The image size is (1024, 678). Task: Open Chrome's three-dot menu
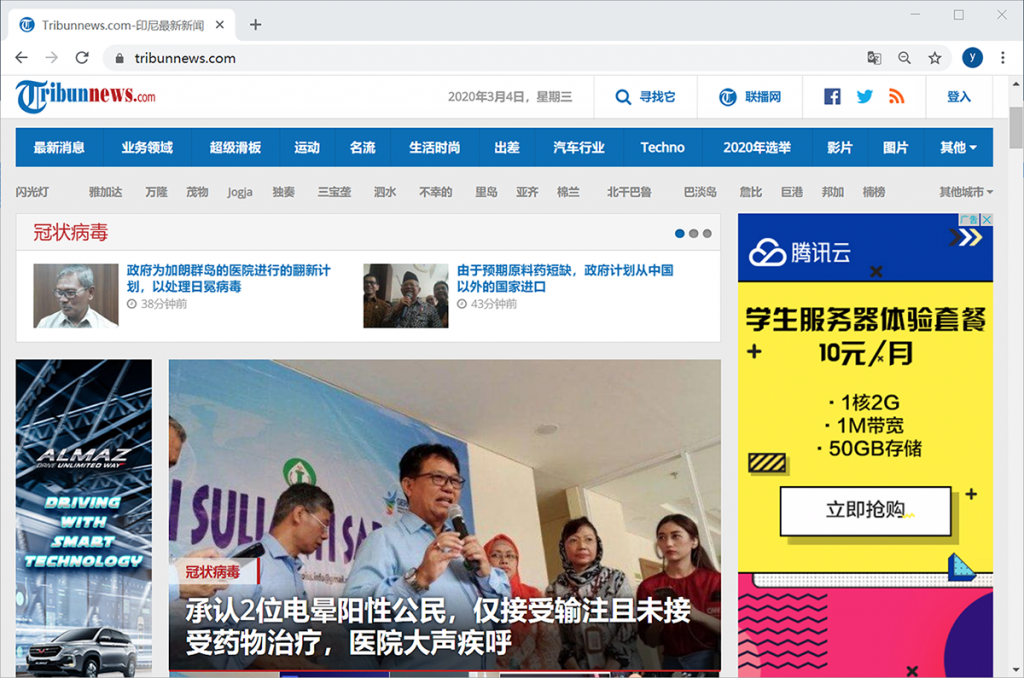(x=1003, y=58)
